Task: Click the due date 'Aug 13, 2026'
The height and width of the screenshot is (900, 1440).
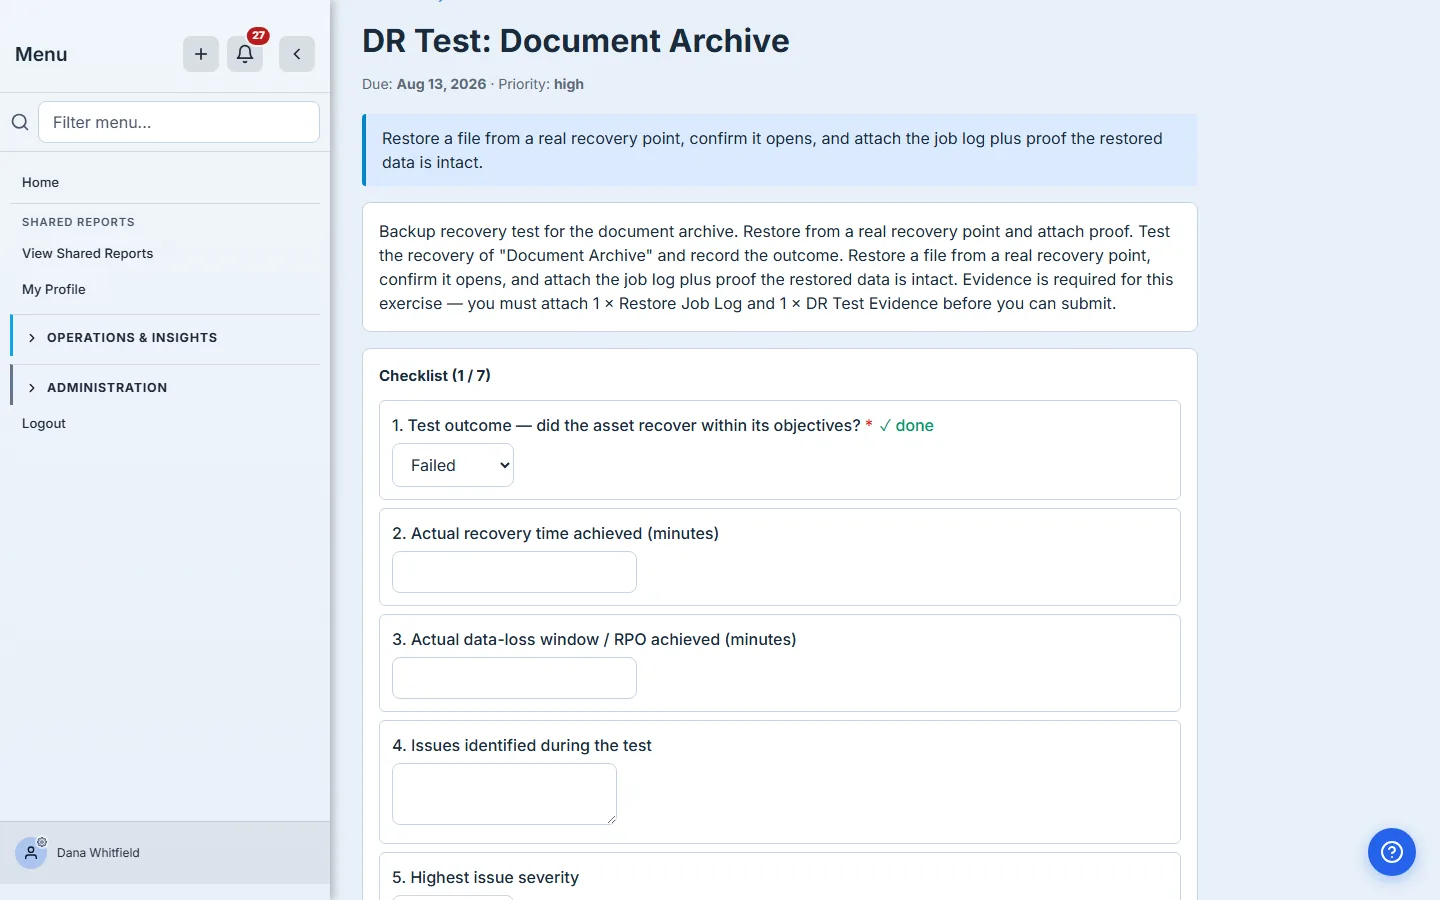Action: click(x=441, y=84)
